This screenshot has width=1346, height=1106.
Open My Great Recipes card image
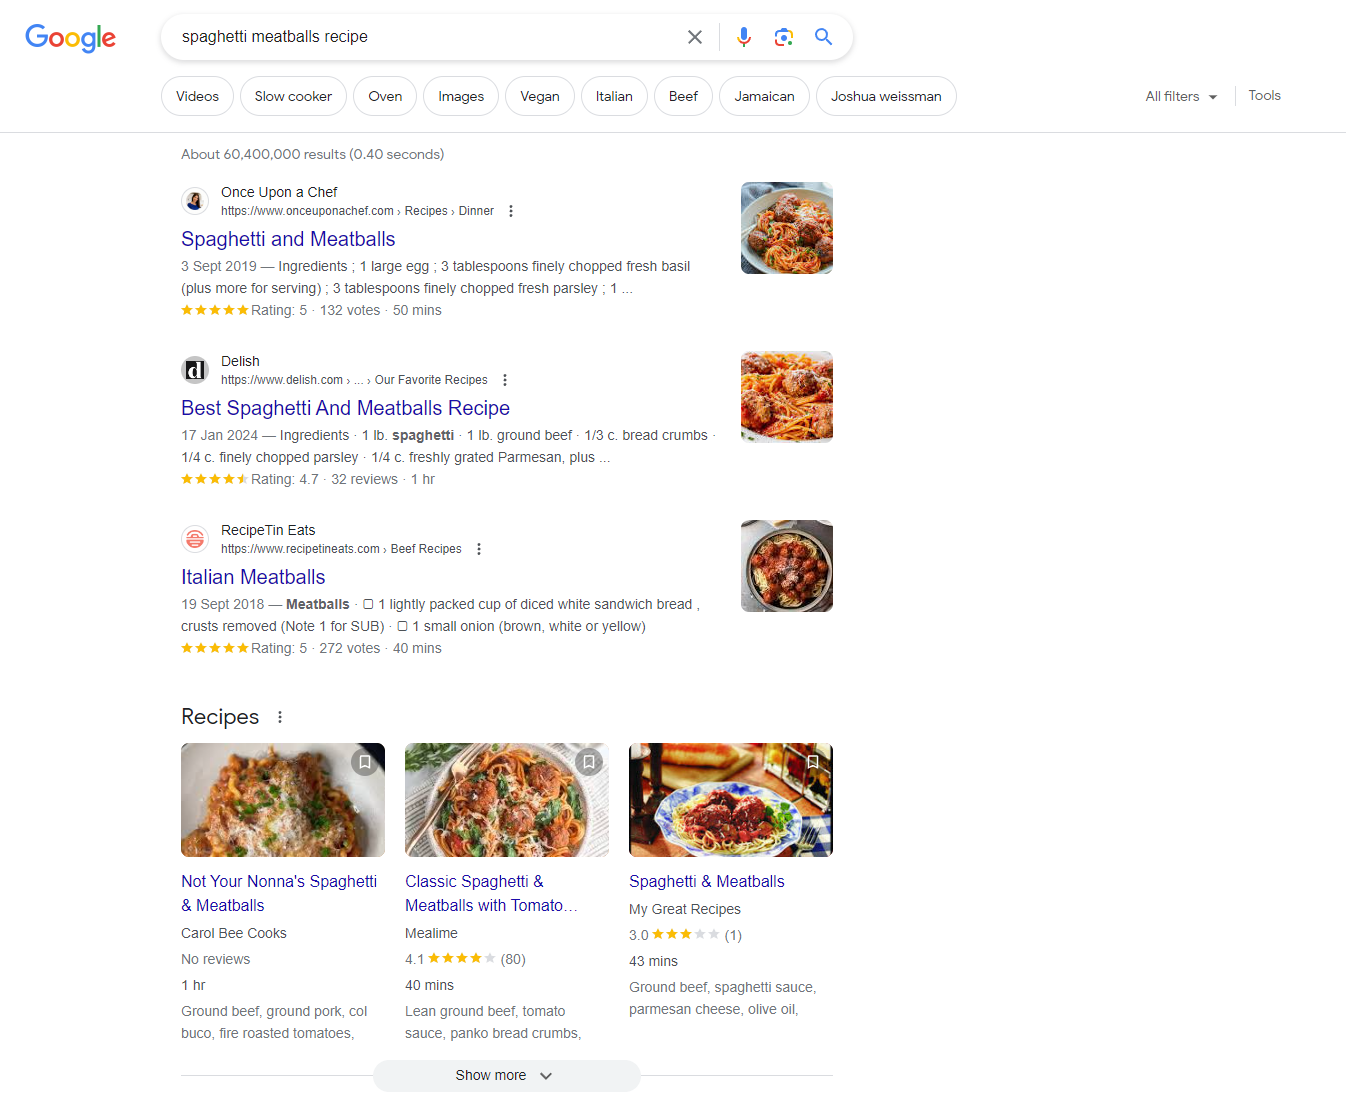click(731, 800)
